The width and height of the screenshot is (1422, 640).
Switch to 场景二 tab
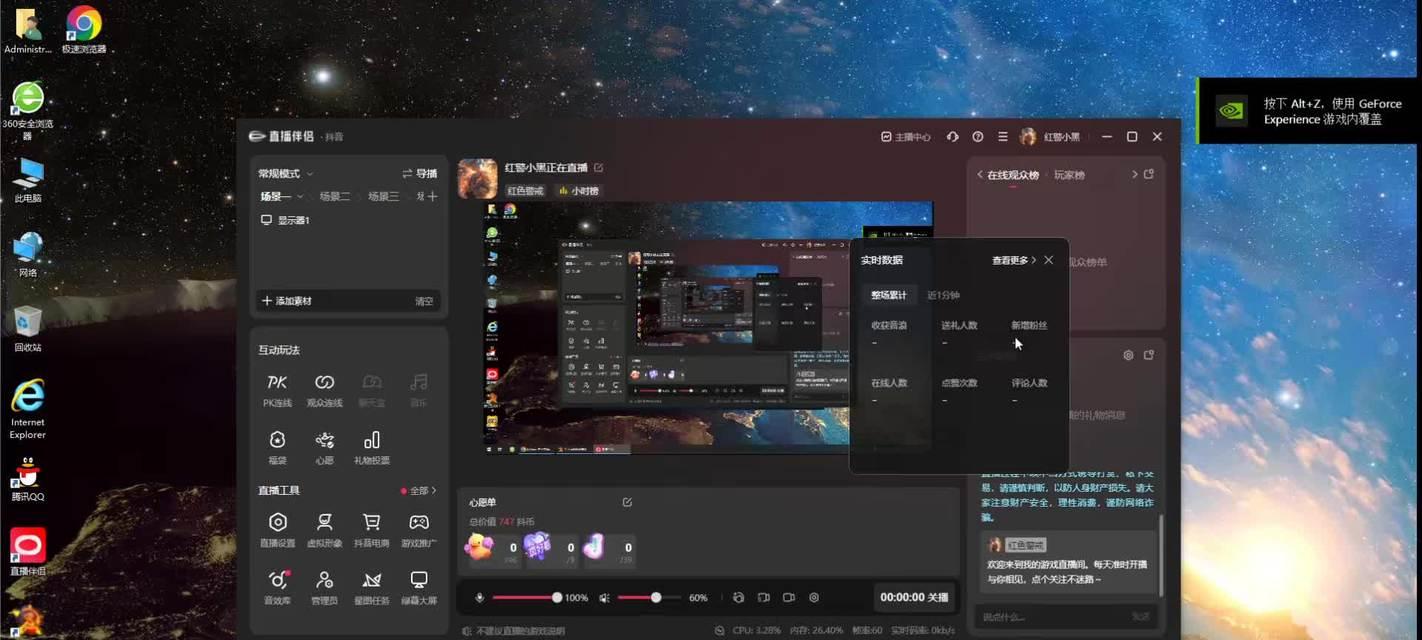pyautogui.click(x=334, y=197)
